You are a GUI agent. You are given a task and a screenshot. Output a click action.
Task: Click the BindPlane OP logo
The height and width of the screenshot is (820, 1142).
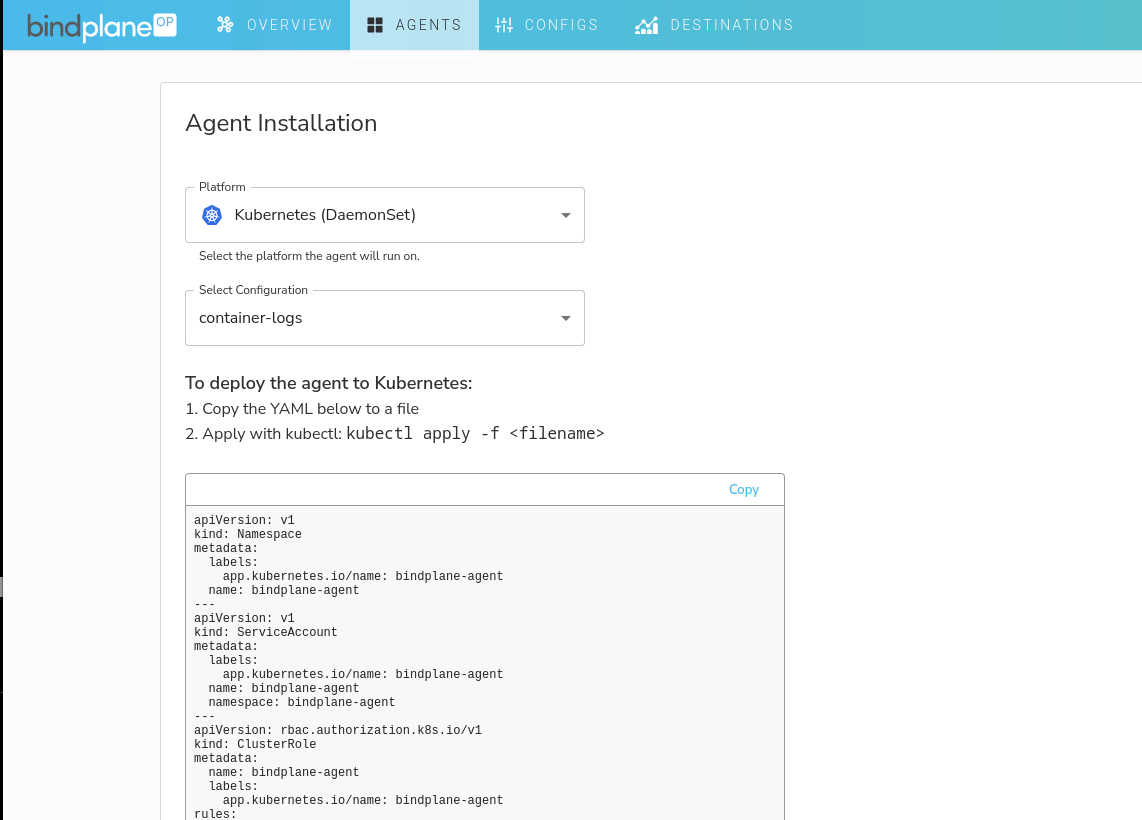pos(102,26)
